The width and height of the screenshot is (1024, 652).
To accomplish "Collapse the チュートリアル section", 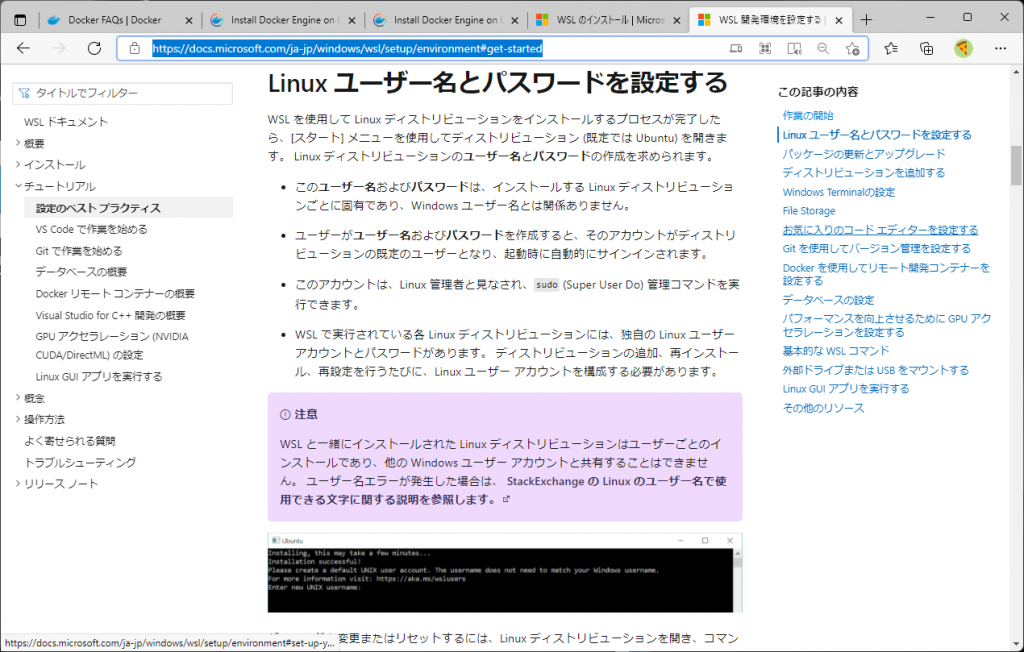I will point(18,186).
